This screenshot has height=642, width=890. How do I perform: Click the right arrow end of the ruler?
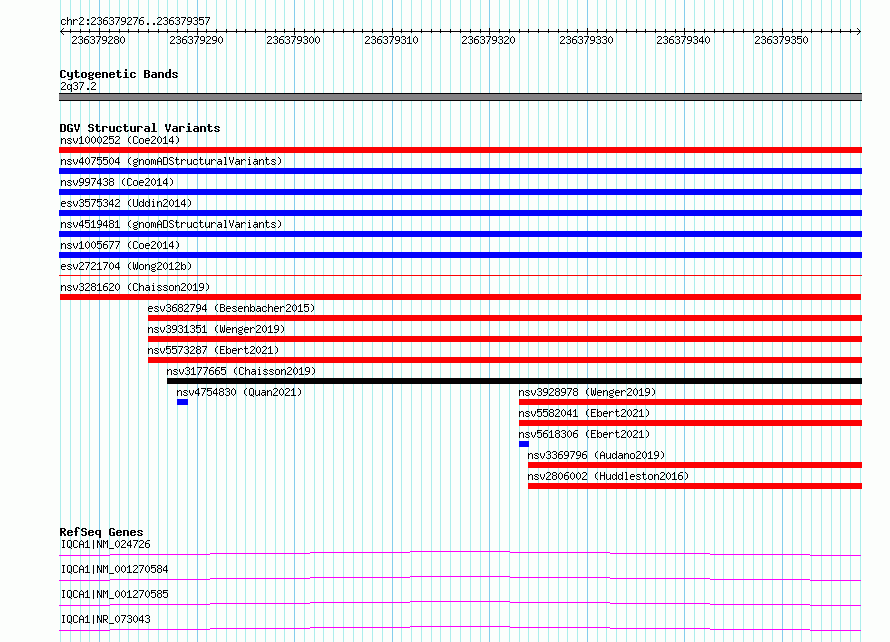coord(859,31)
